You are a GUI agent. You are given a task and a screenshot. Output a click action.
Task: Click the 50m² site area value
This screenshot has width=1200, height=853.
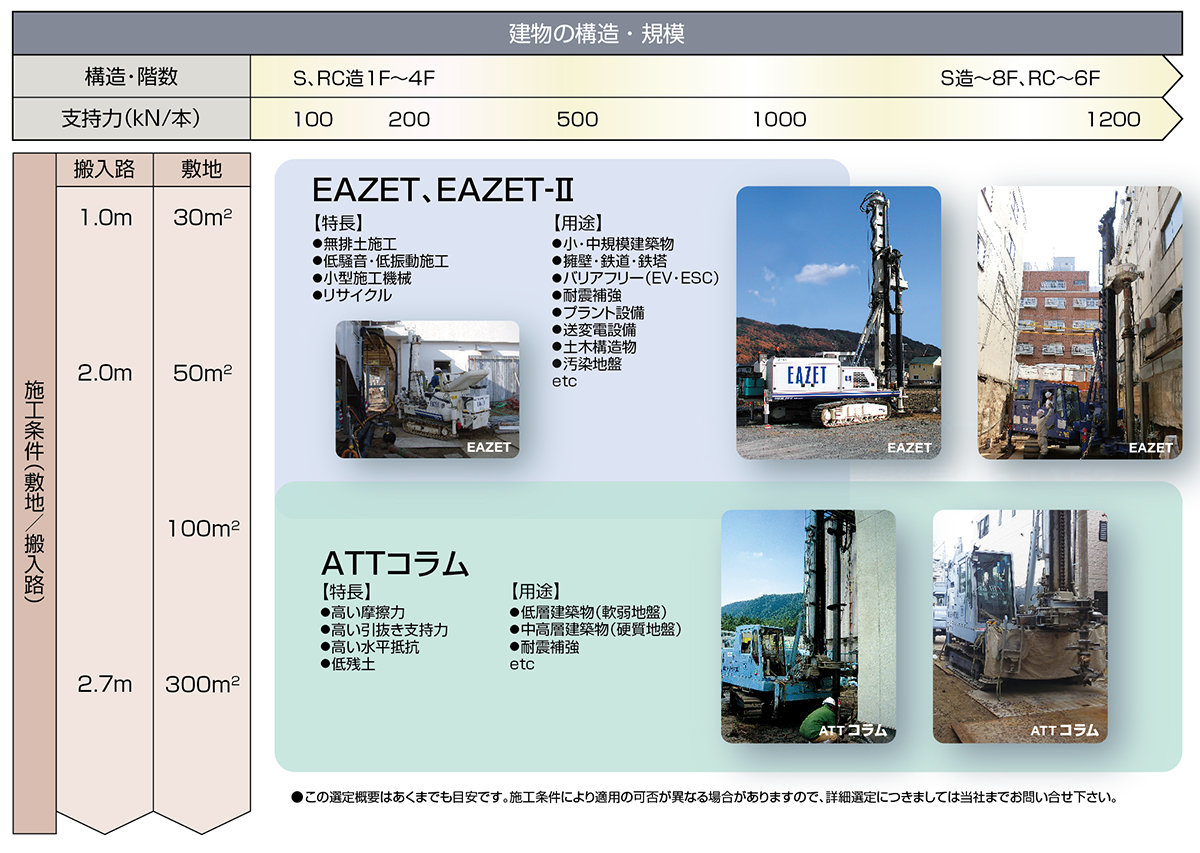tap(203, 373)
